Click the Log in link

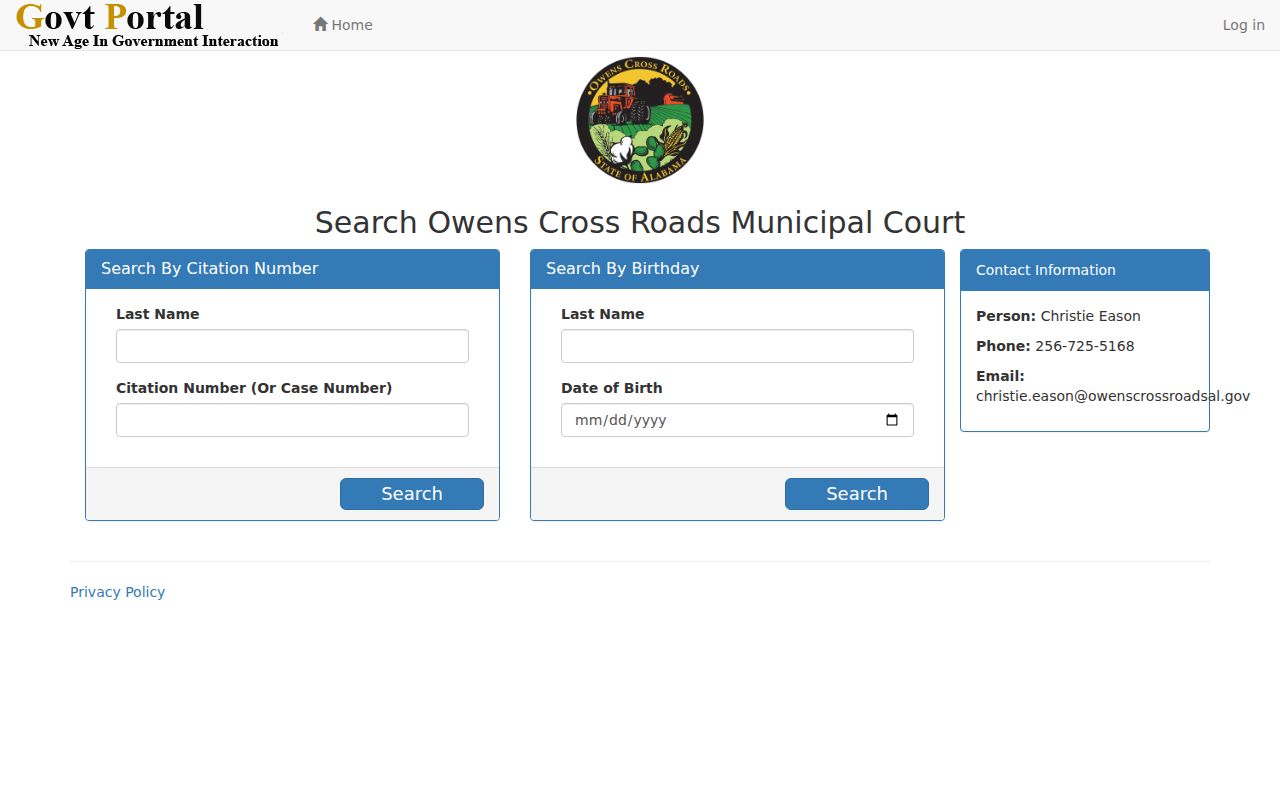(x=1243, y=25)
